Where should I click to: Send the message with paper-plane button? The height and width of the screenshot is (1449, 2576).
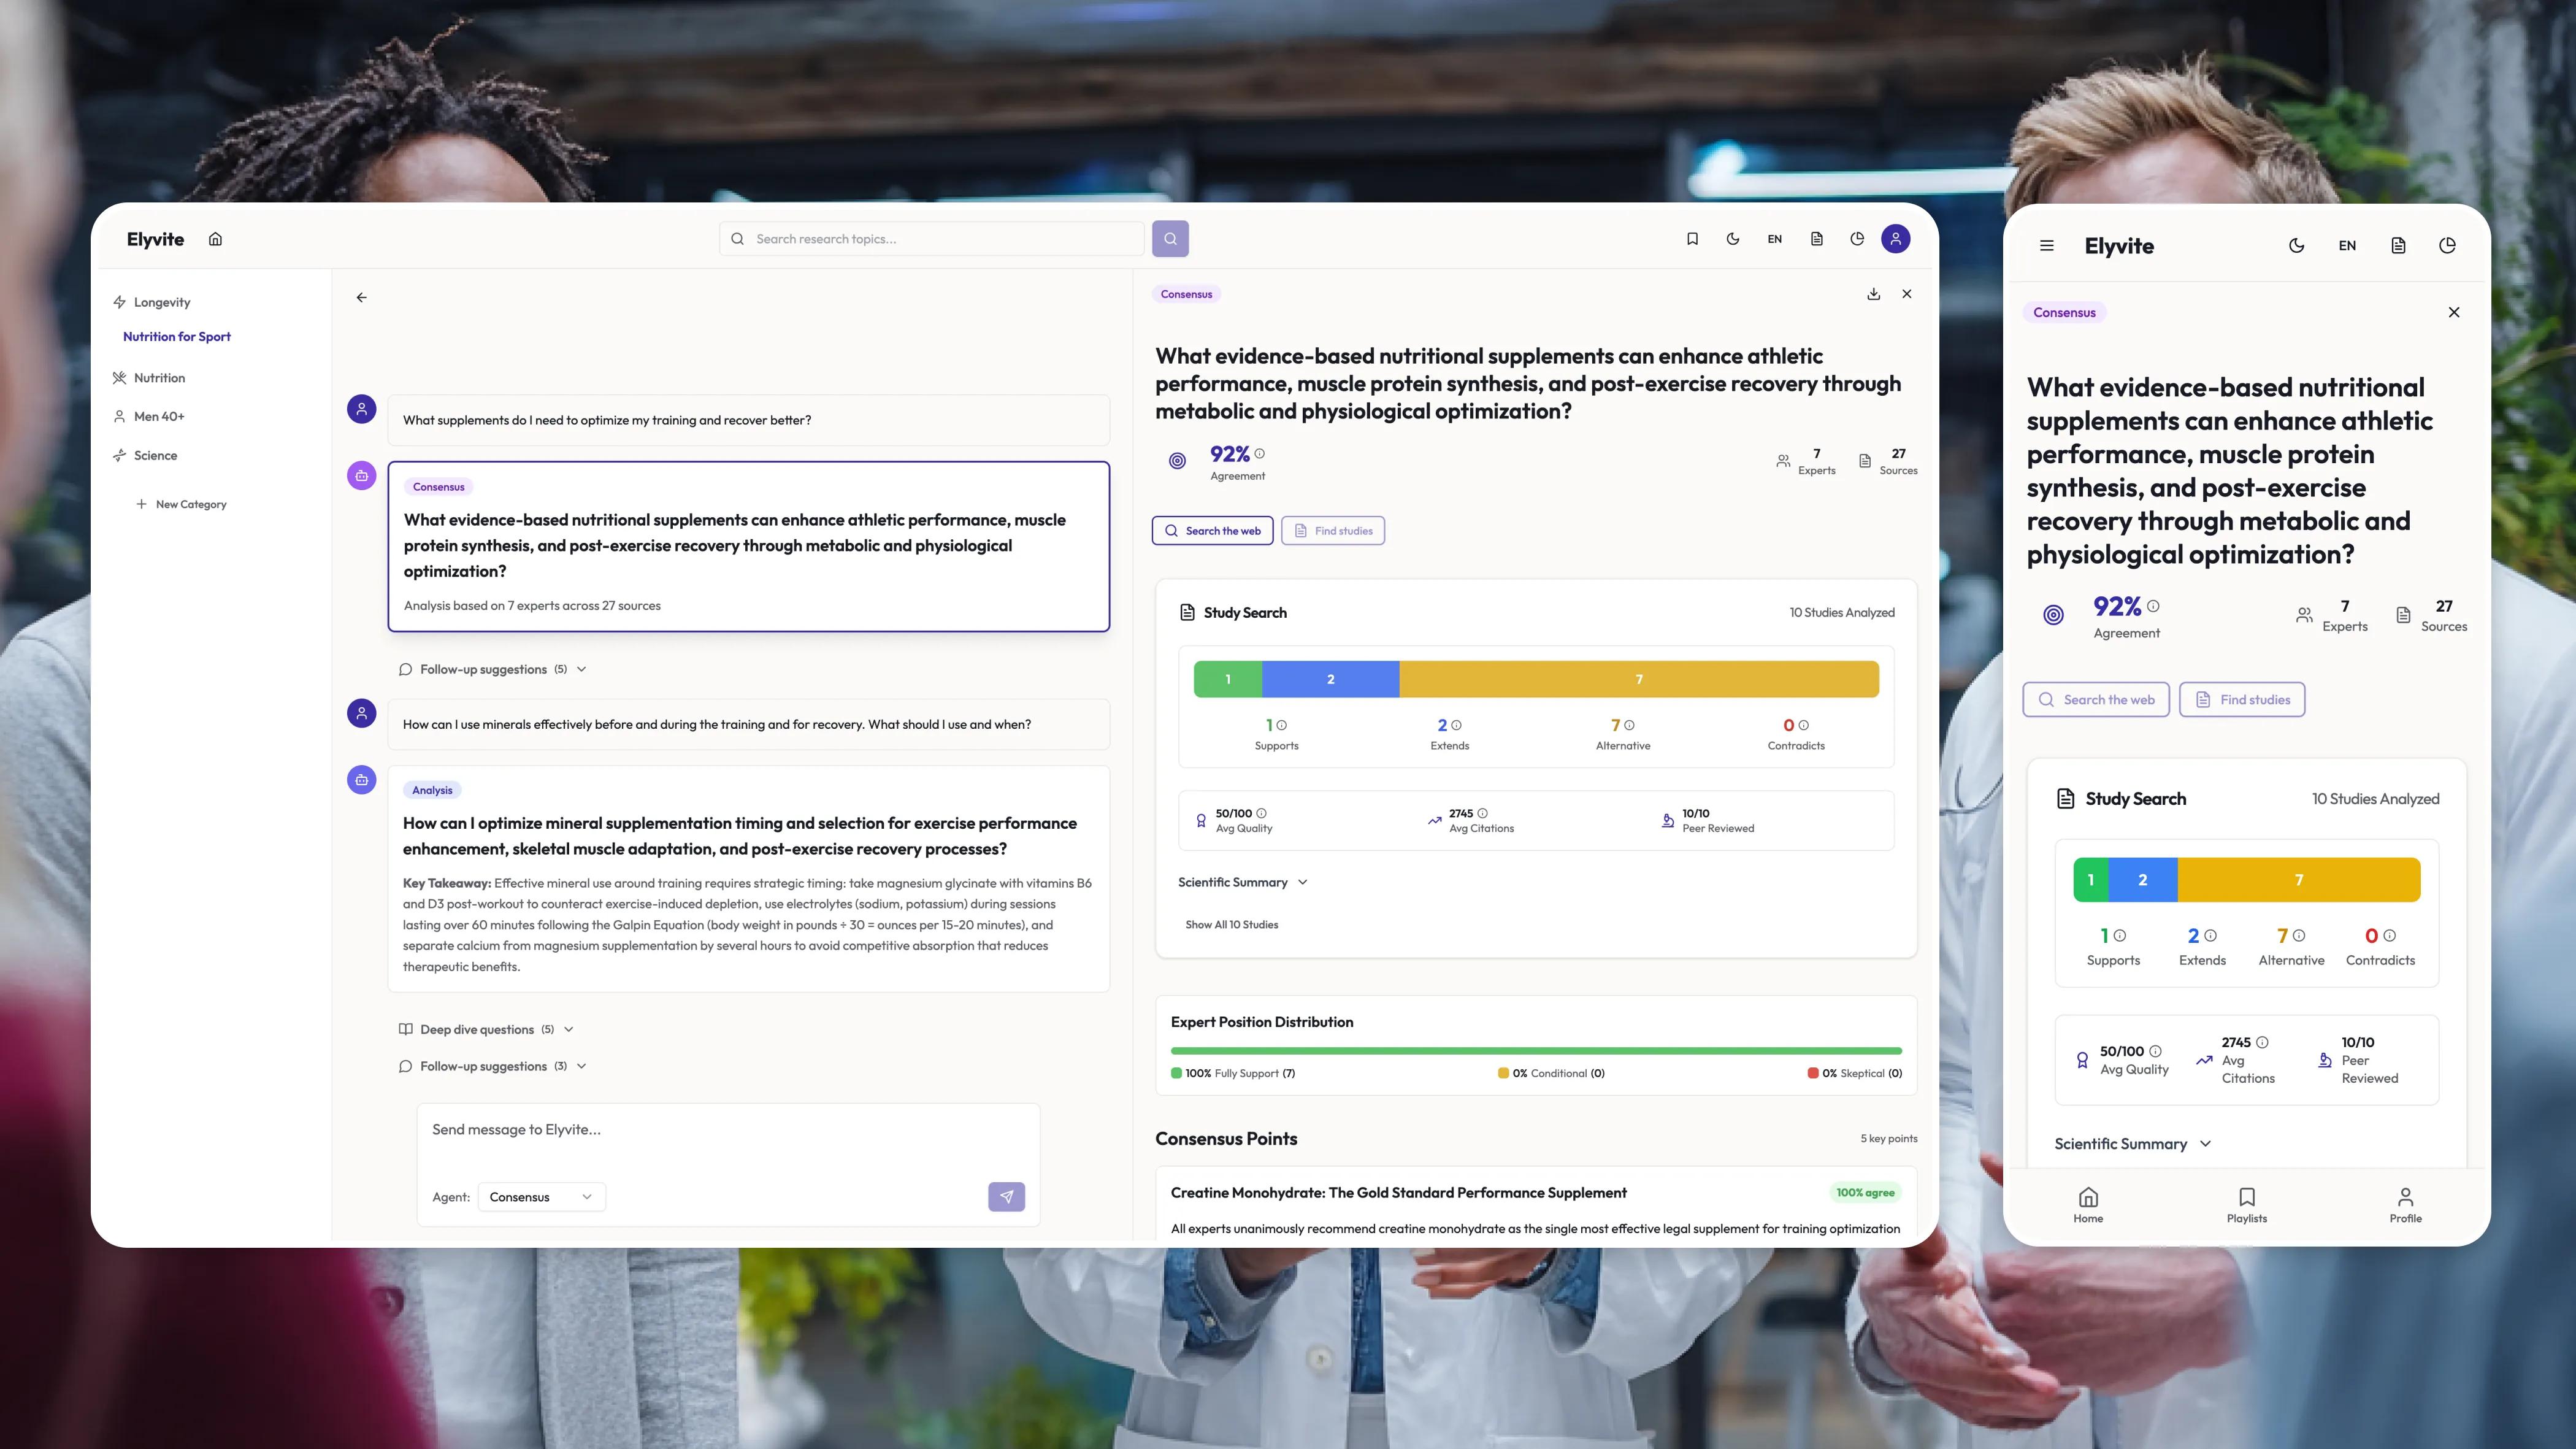1006,1197
